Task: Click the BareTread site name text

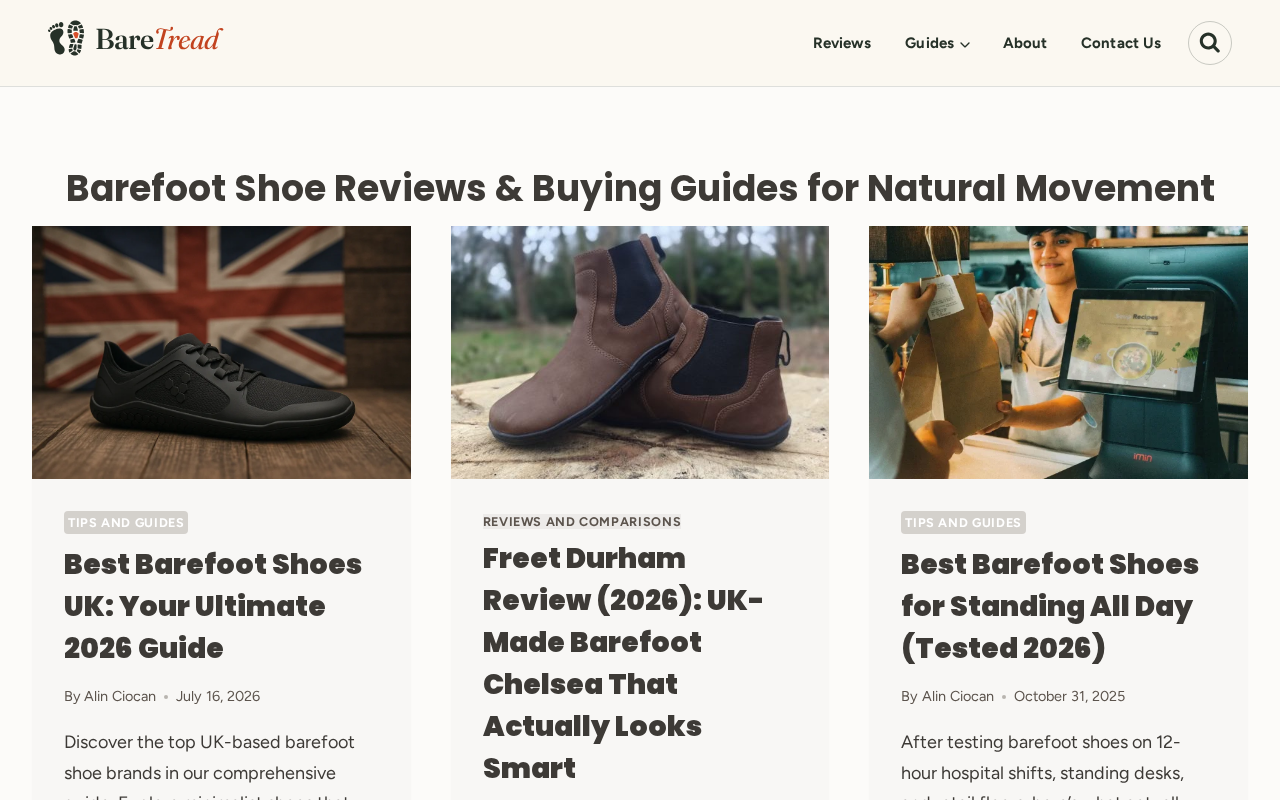Action: coord(159,39)
